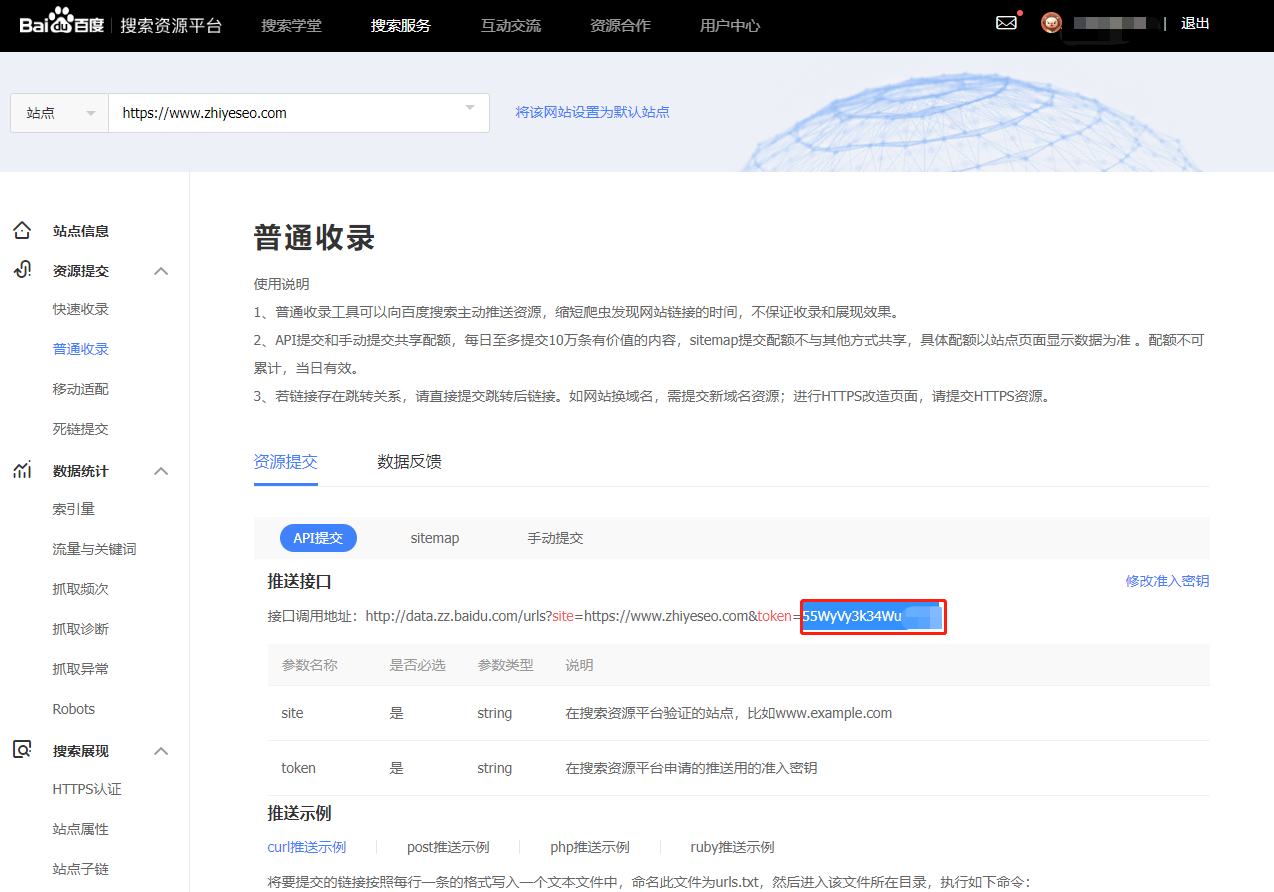The image size is (1274, 892).
Task: Open 流量与关键词 in the sidebar
Action: pyautogui.click(x=94, y=549)
